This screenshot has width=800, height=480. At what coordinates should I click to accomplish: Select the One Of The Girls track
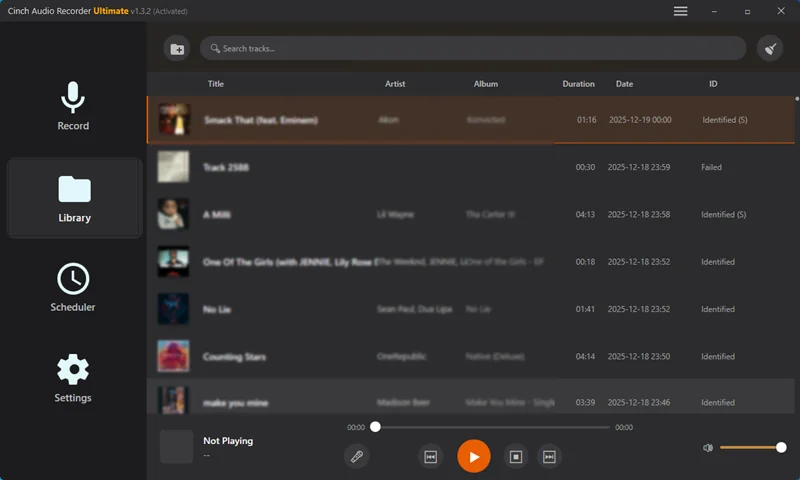click(470, 262)
